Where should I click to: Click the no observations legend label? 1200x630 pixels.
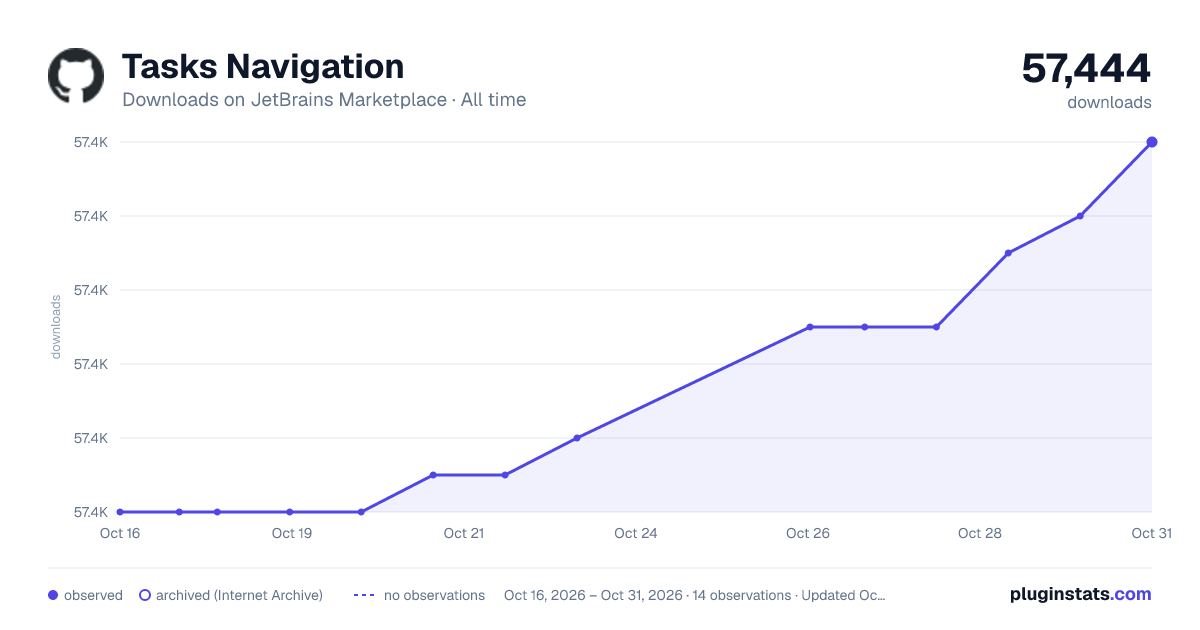[434, 595]
